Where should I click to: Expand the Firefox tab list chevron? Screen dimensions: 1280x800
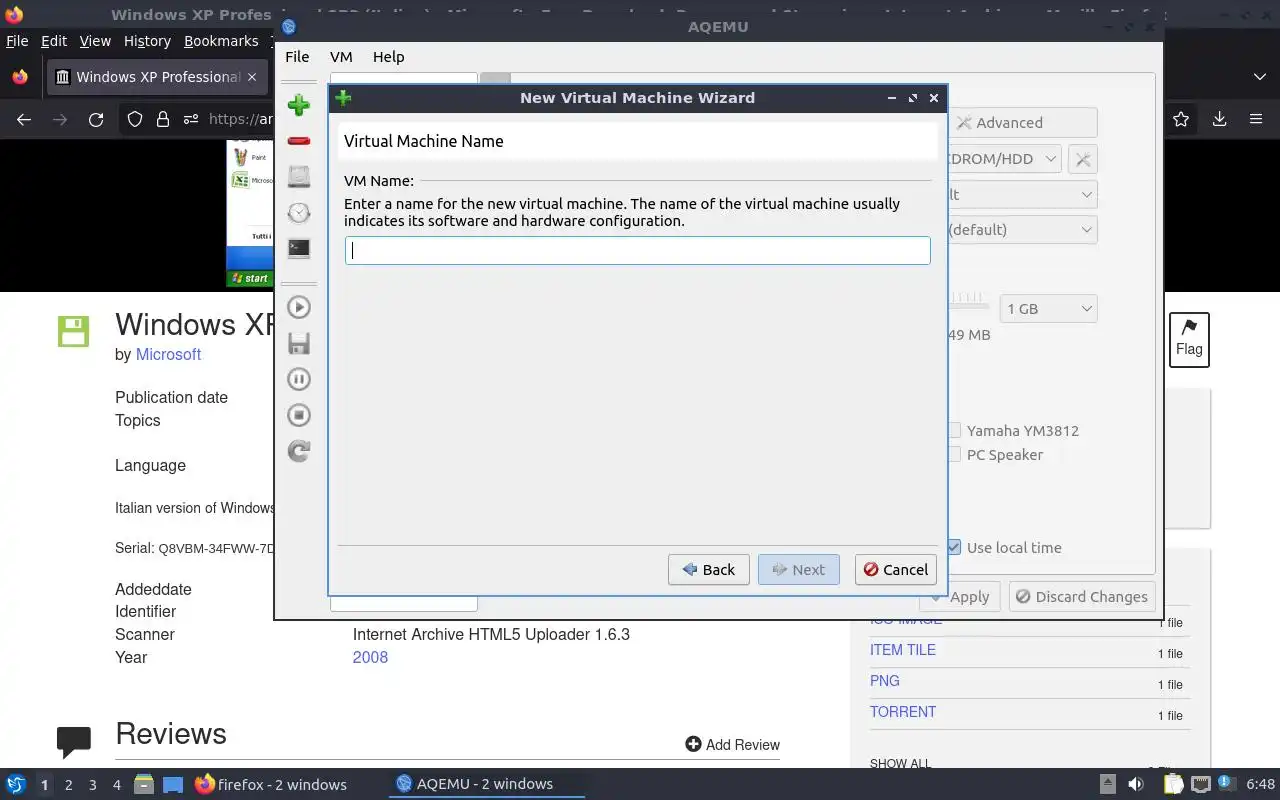pyautogui.click(x=1259, y=77)
